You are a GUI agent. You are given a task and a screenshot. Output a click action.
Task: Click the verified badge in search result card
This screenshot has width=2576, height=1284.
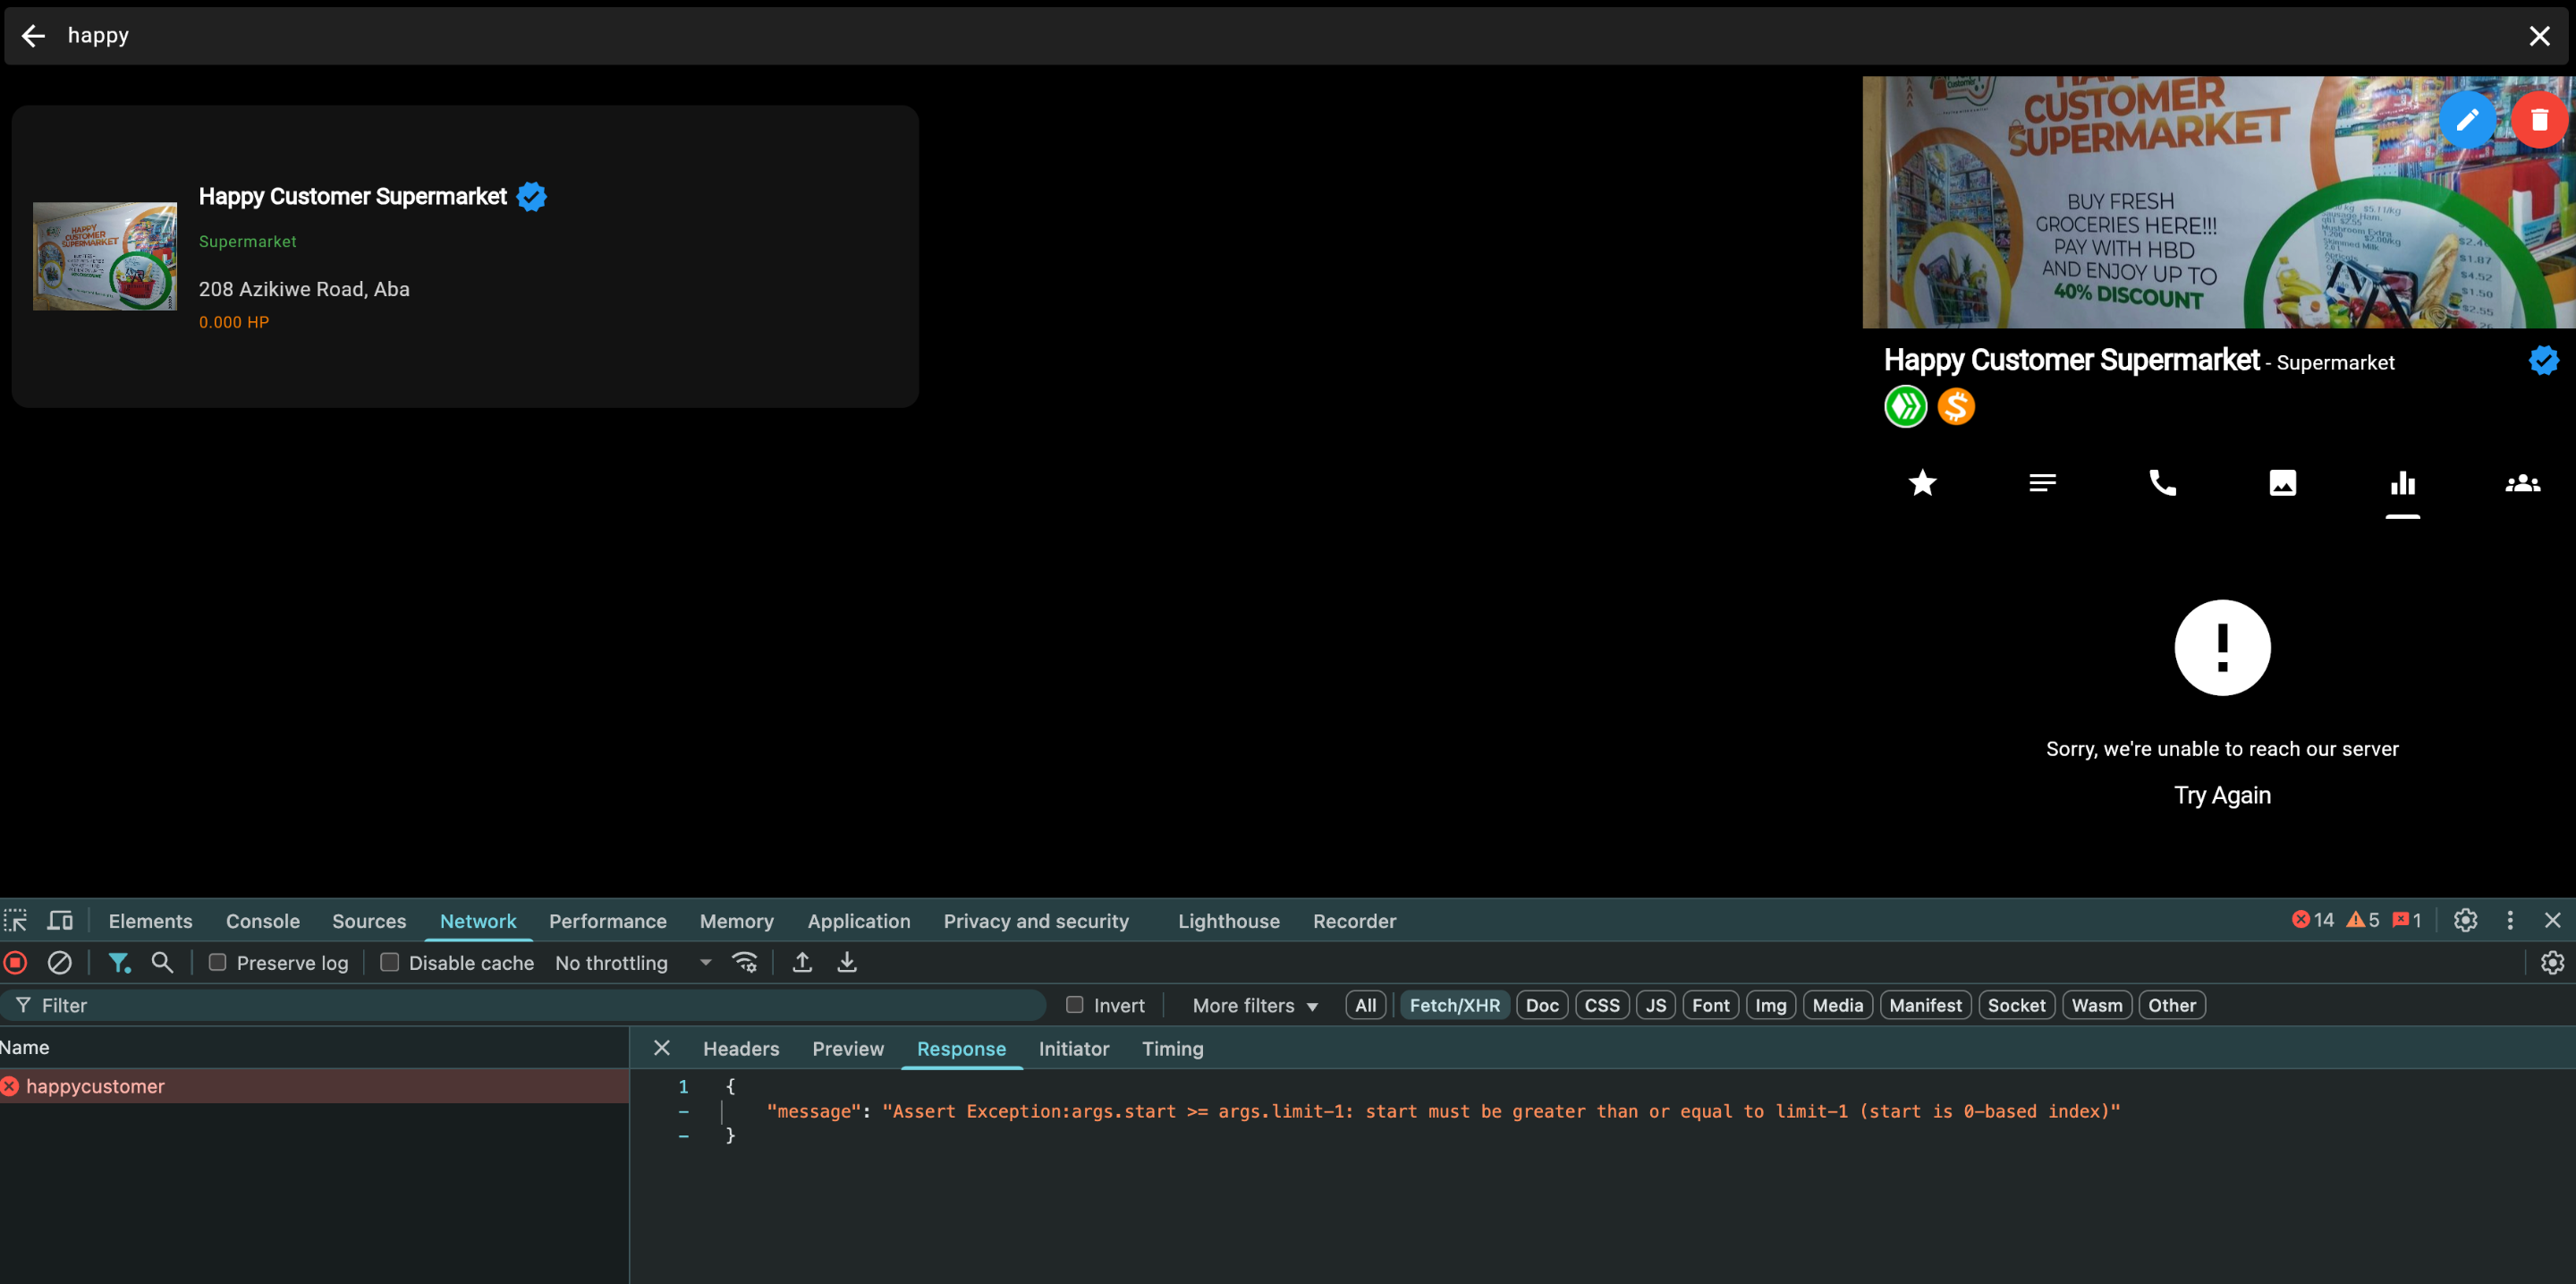531,197
